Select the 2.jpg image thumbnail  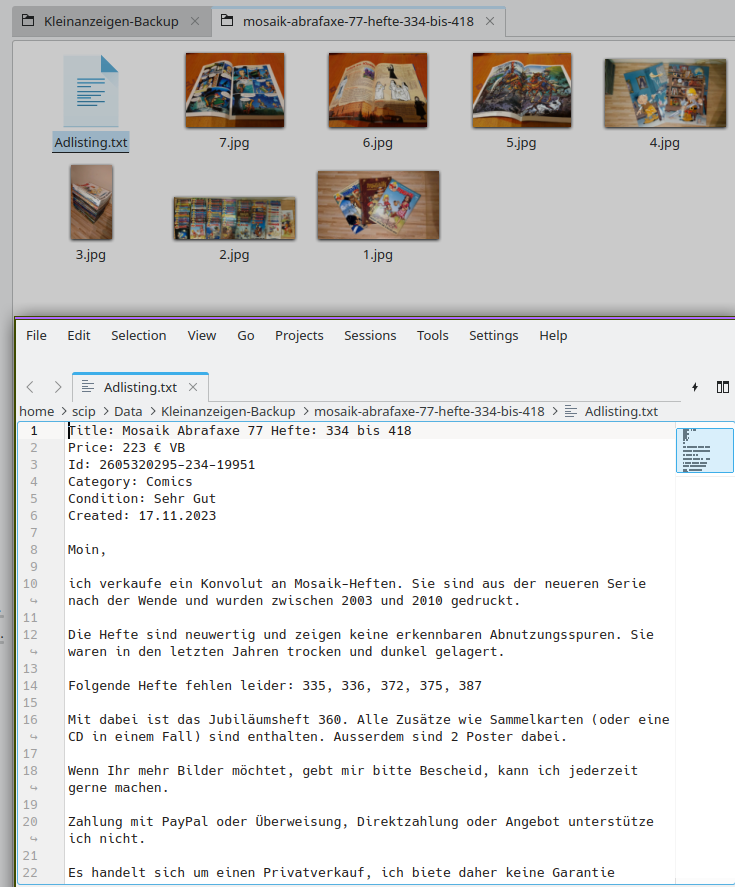234,218
